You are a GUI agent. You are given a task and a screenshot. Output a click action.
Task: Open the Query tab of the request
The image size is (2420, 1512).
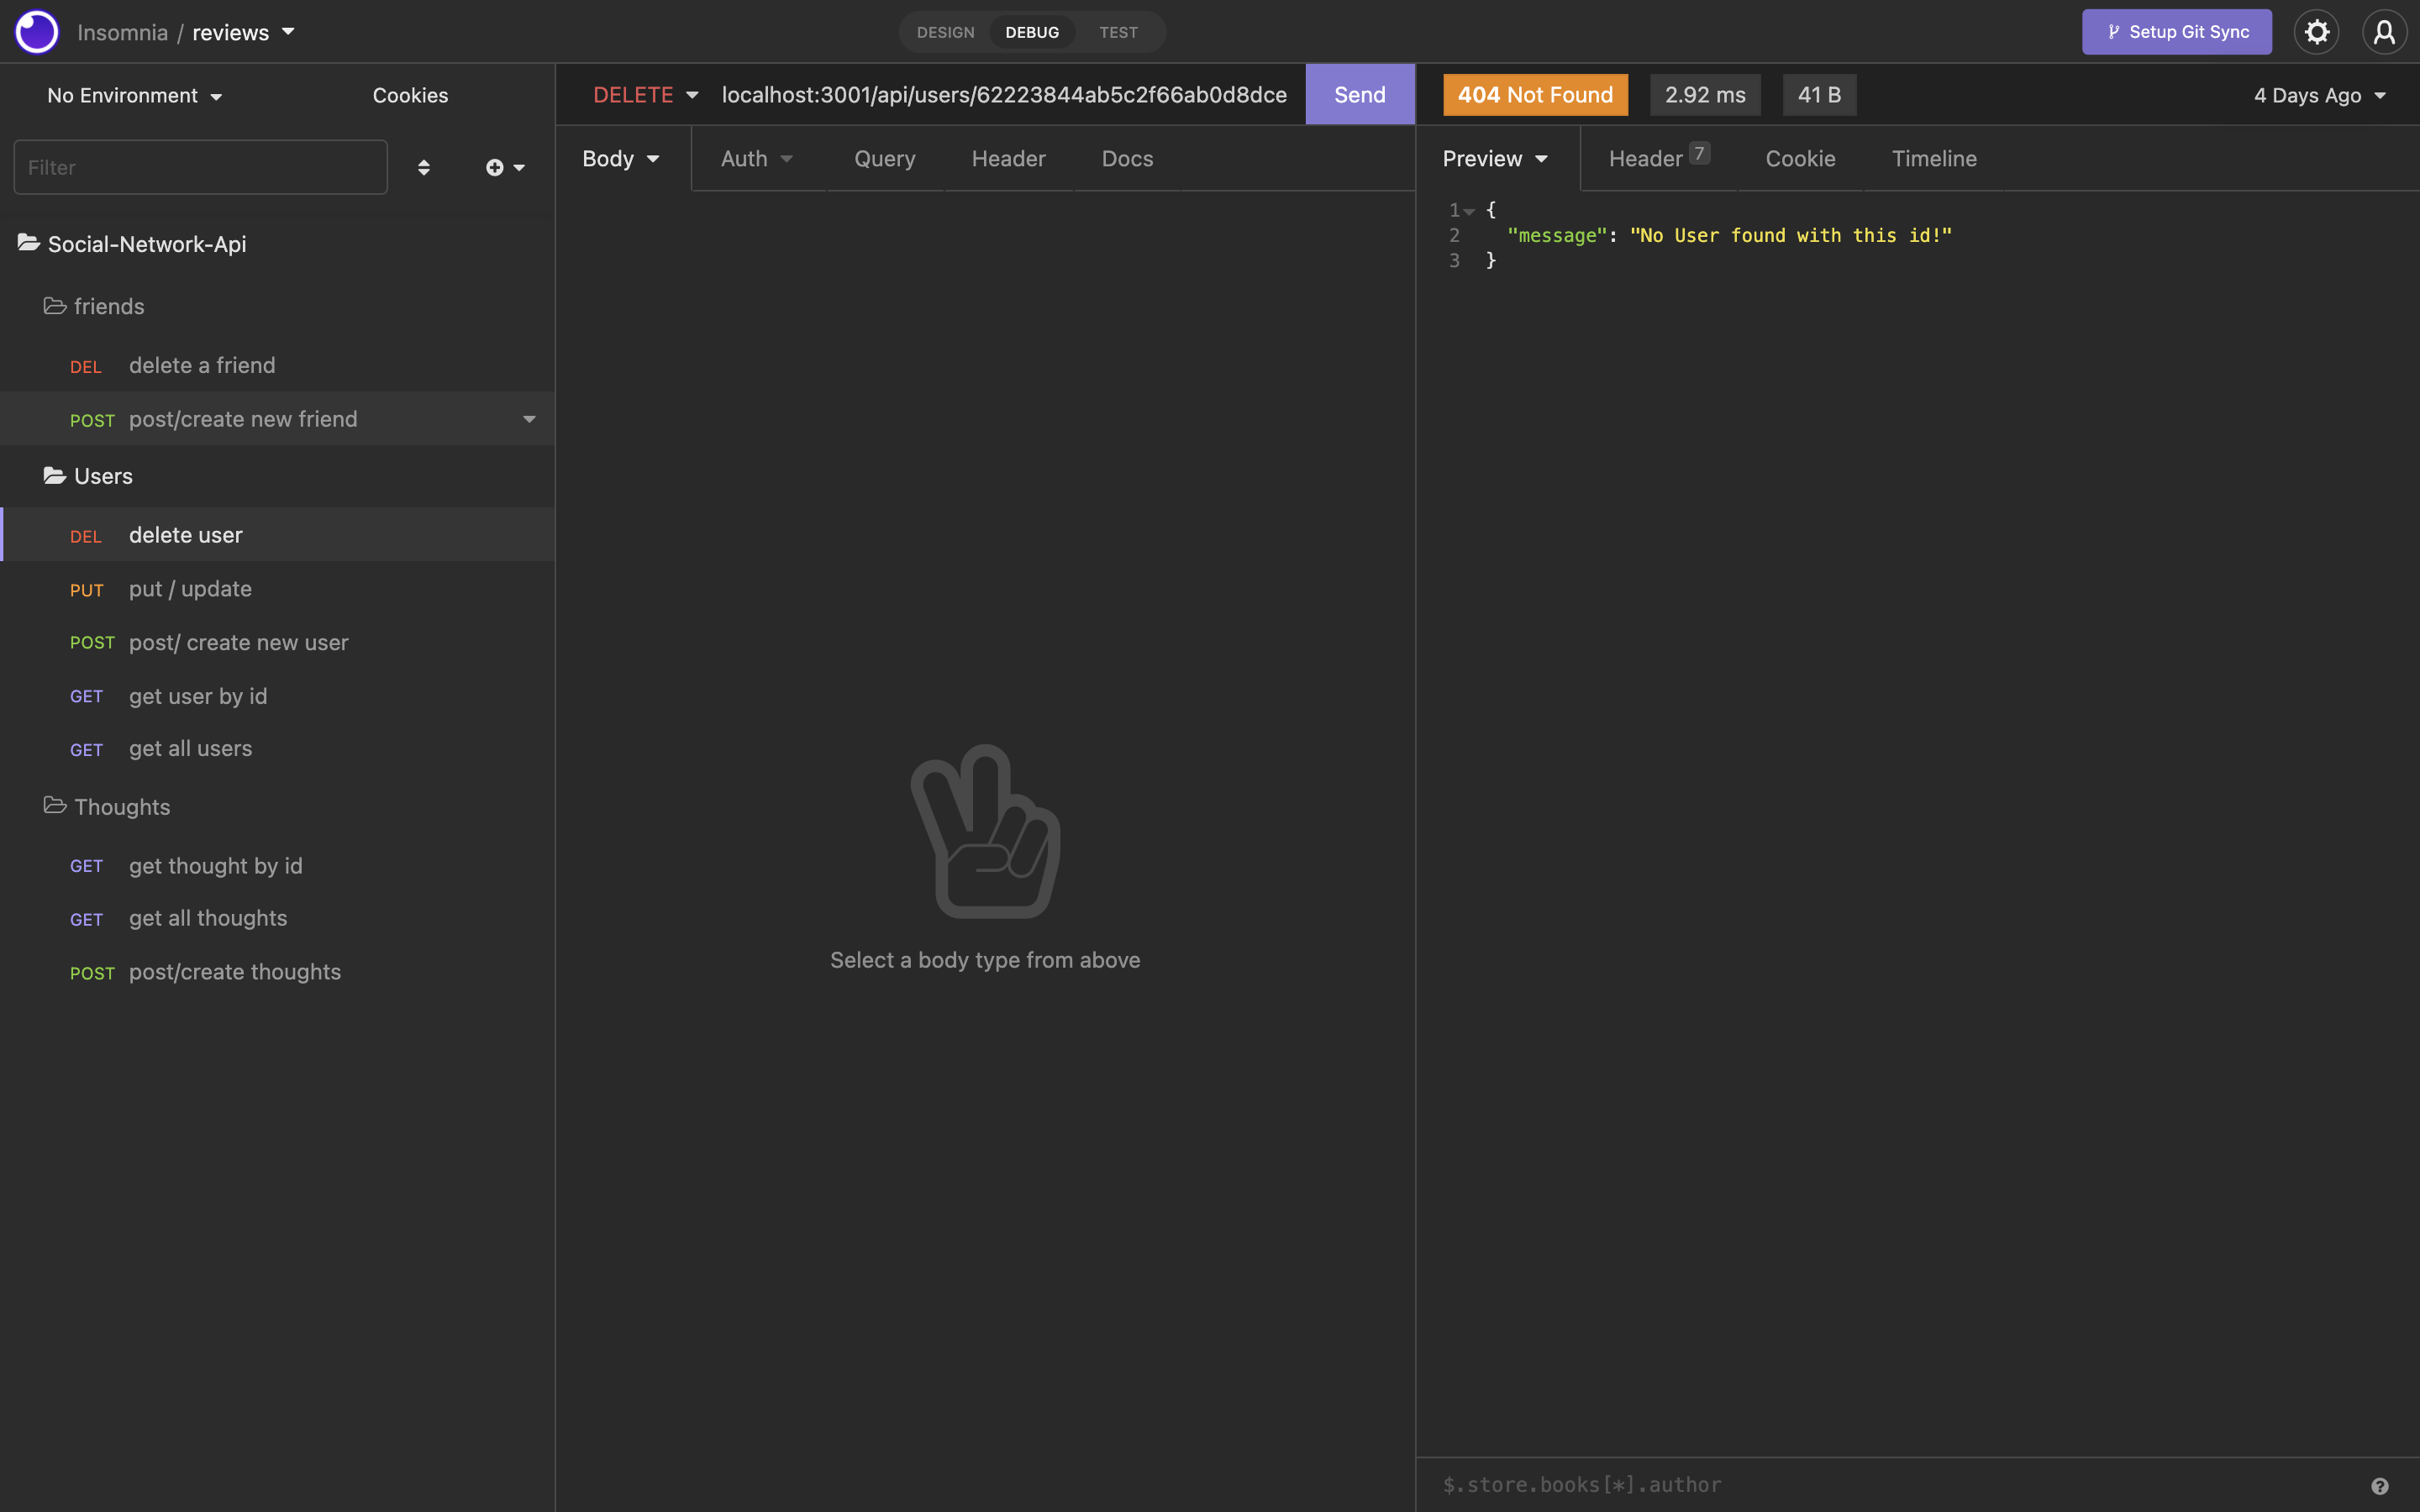coord(884,158)
